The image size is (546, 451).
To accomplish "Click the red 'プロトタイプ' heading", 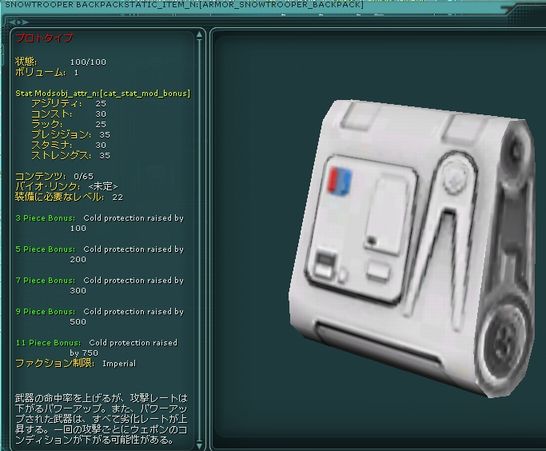I will click(x=44, y=38).
